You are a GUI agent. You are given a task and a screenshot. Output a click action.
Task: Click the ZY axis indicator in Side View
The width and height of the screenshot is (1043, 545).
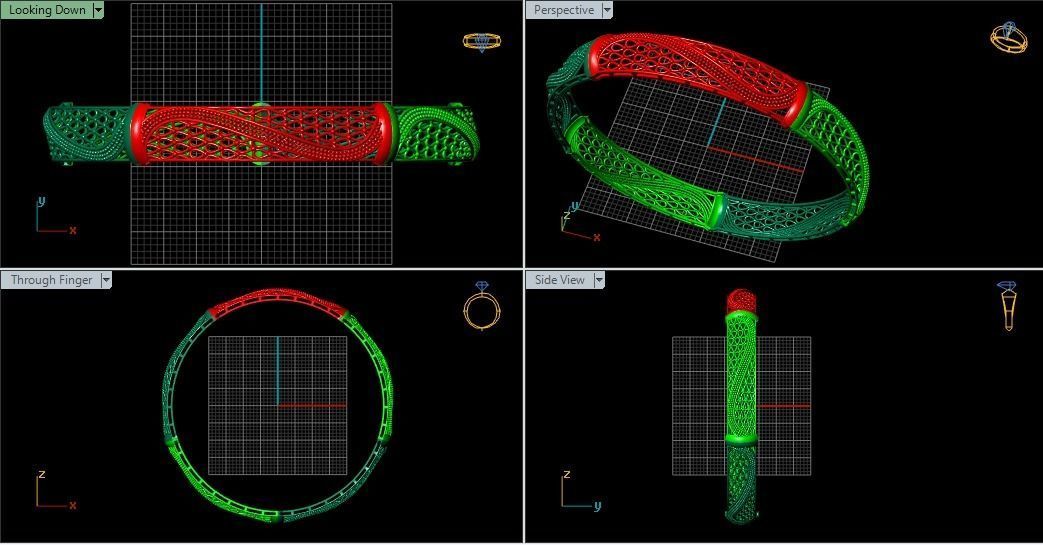581,490
